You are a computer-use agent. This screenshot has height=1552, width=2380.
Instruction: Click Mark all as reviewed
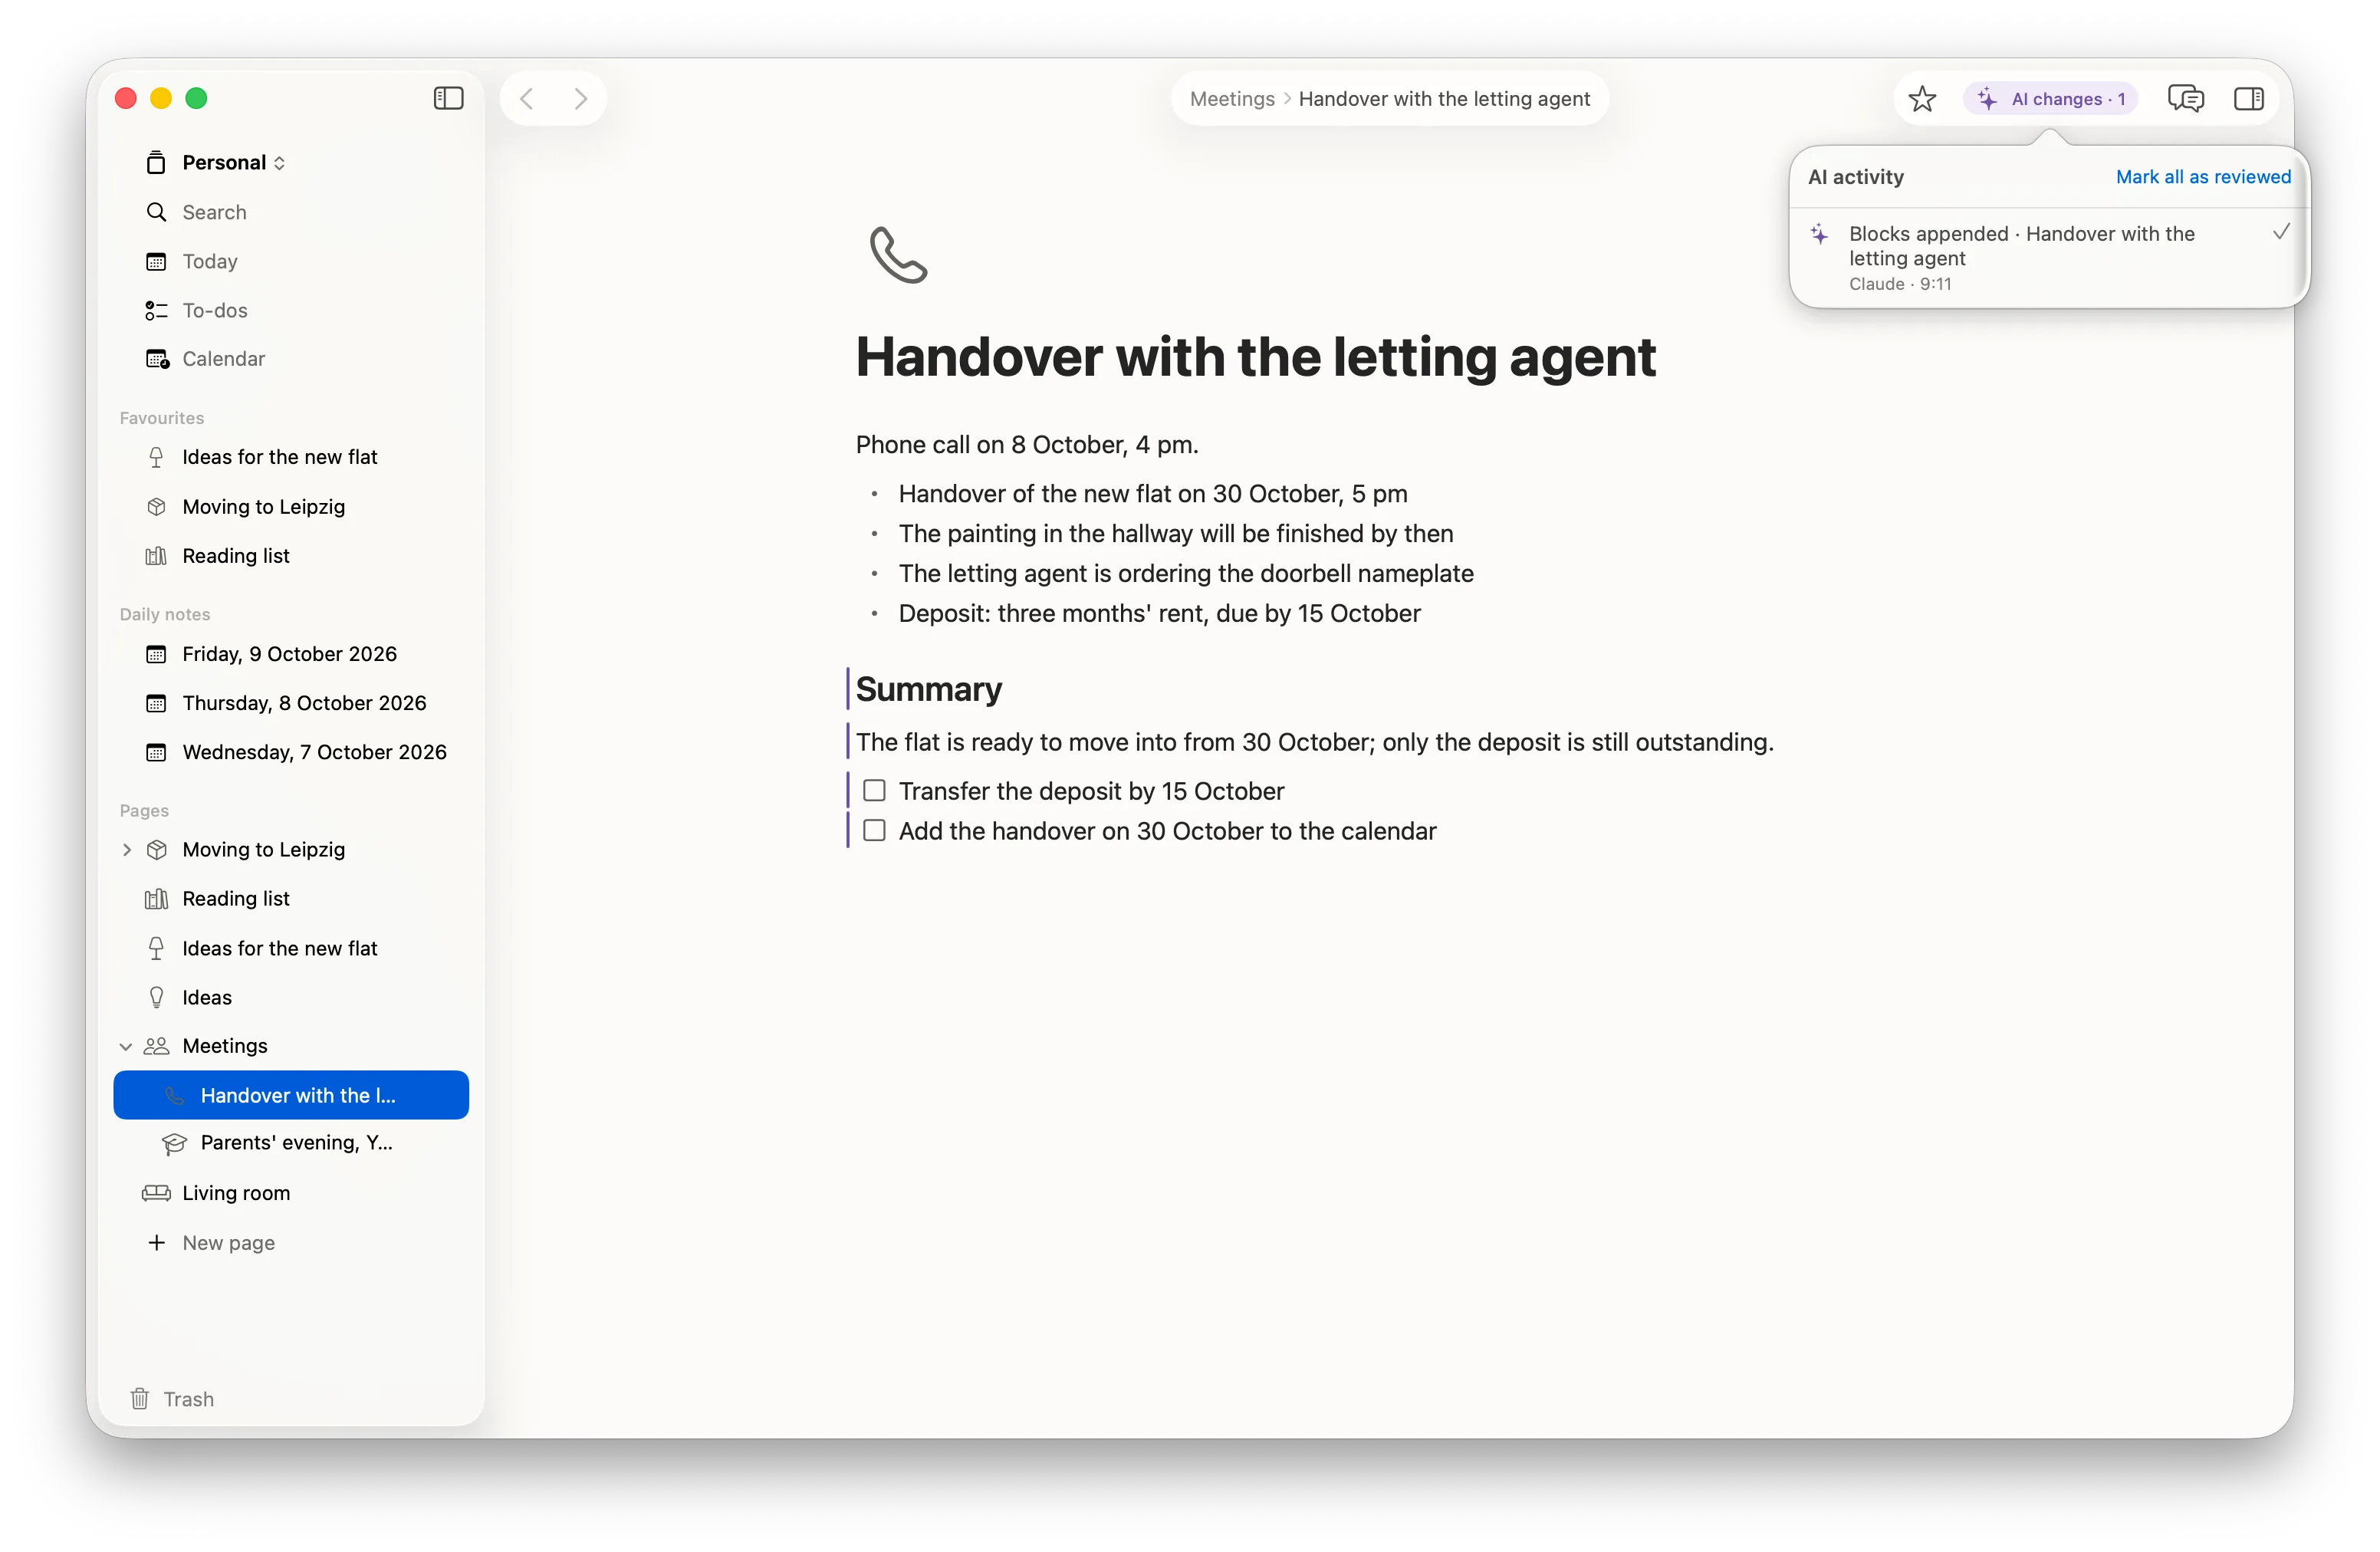pos(2202,176)
